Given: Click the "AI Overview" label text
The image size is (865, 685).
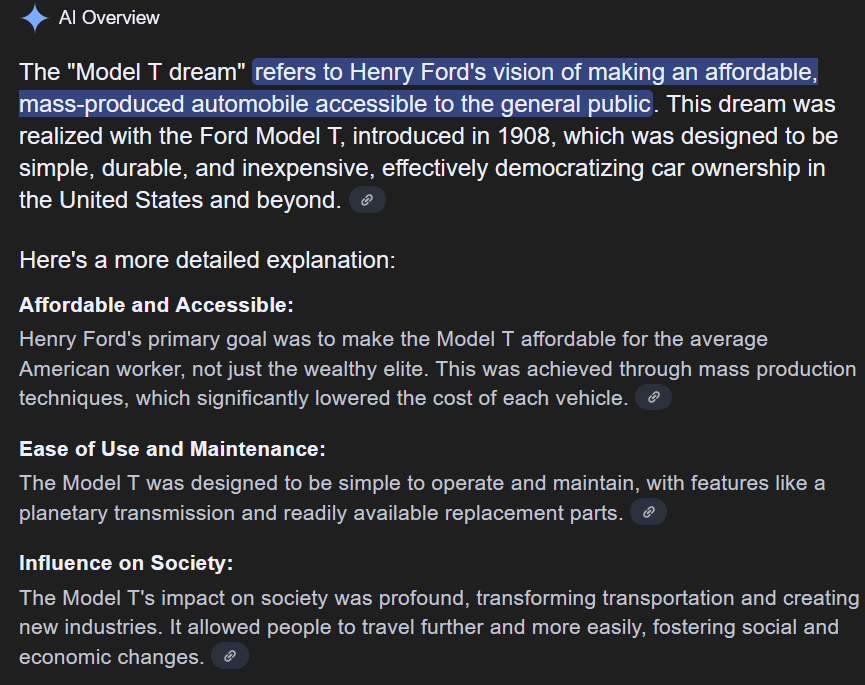Looking at the screenshot, I should click(109, 18).
